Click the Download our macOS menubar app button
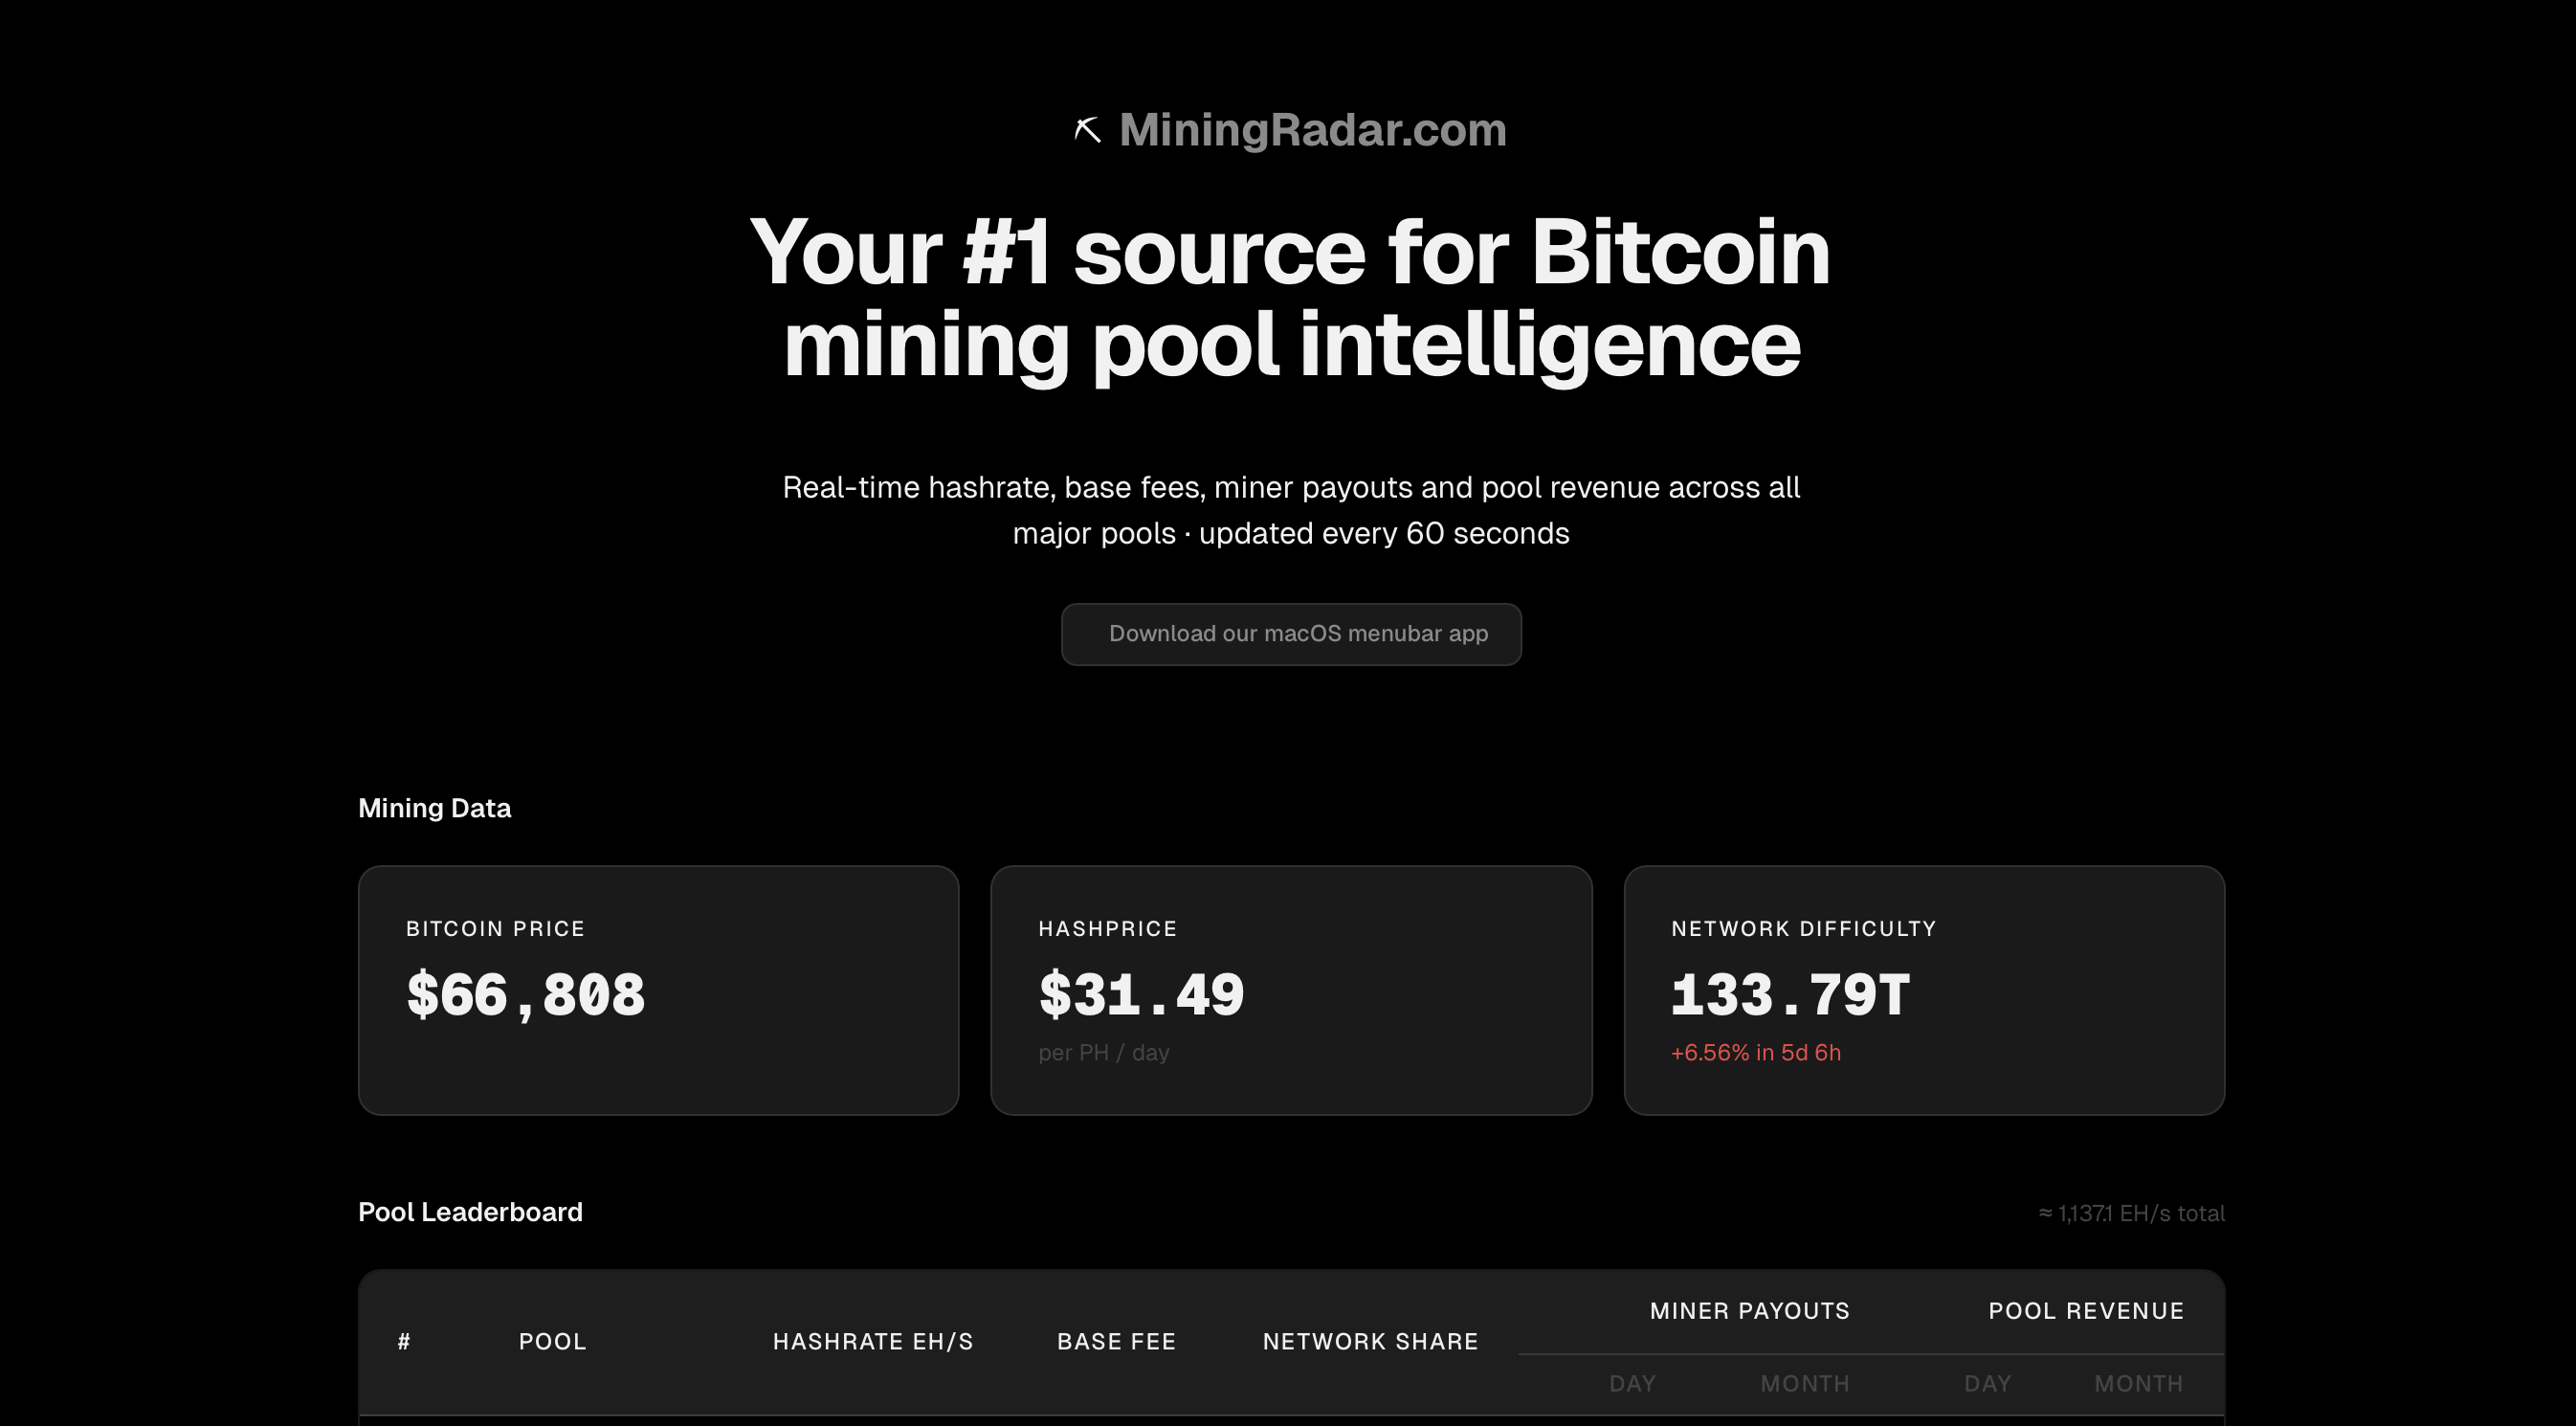The width and height of the screenshot is (2576, 1426). coord(1291,634)
